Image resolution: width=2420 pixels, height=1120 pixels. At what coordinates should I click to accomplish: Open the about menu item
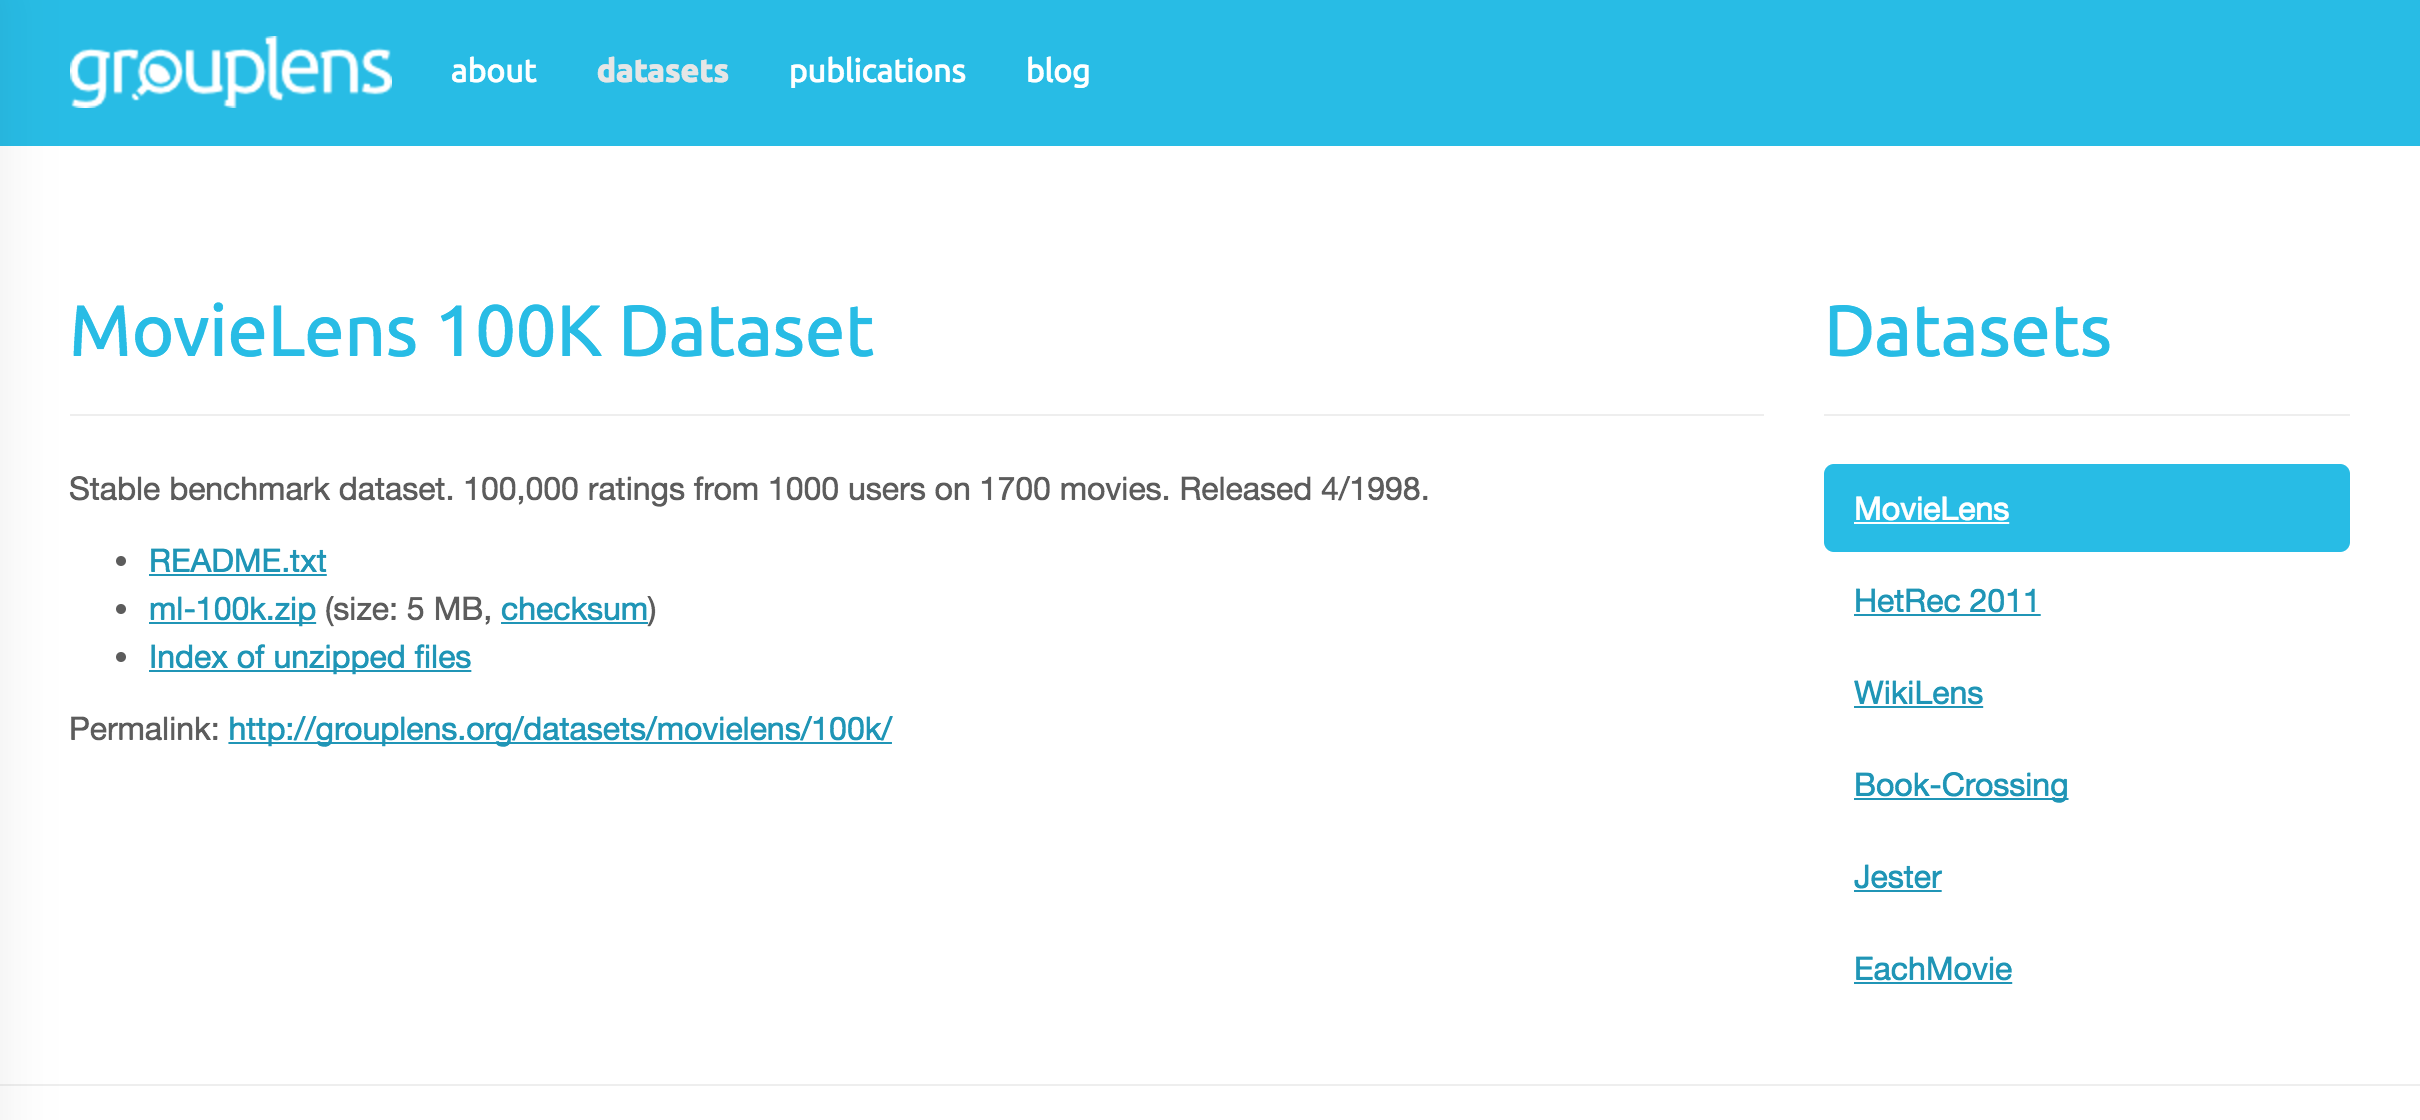(x=493, y=71)
